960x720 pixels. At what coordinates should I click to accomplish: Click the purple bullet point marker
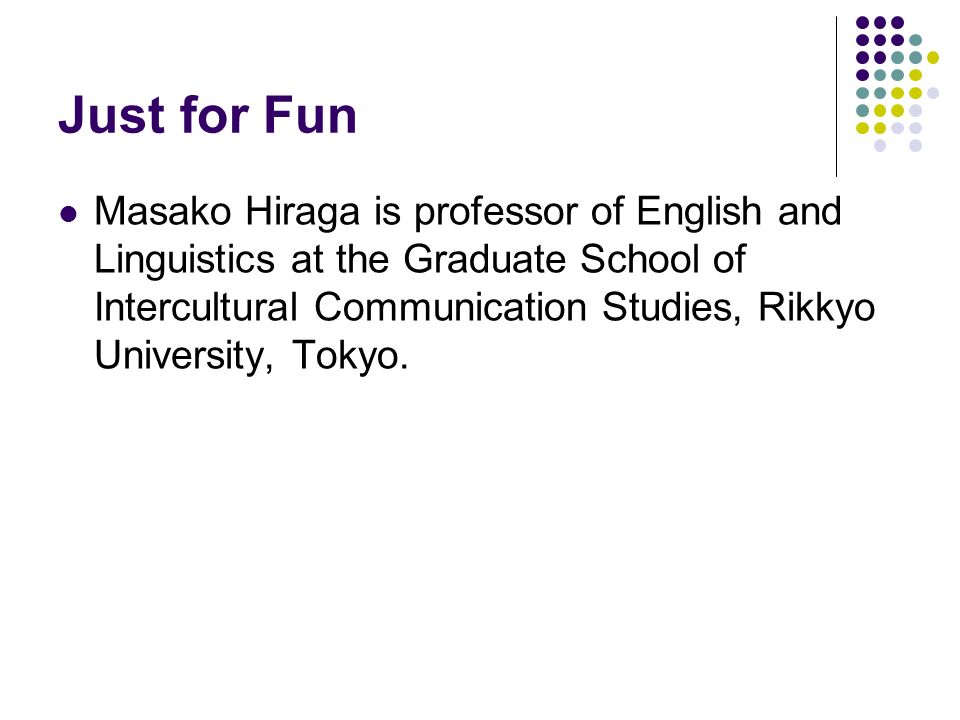pyautogui.click(x=69, y=214)
